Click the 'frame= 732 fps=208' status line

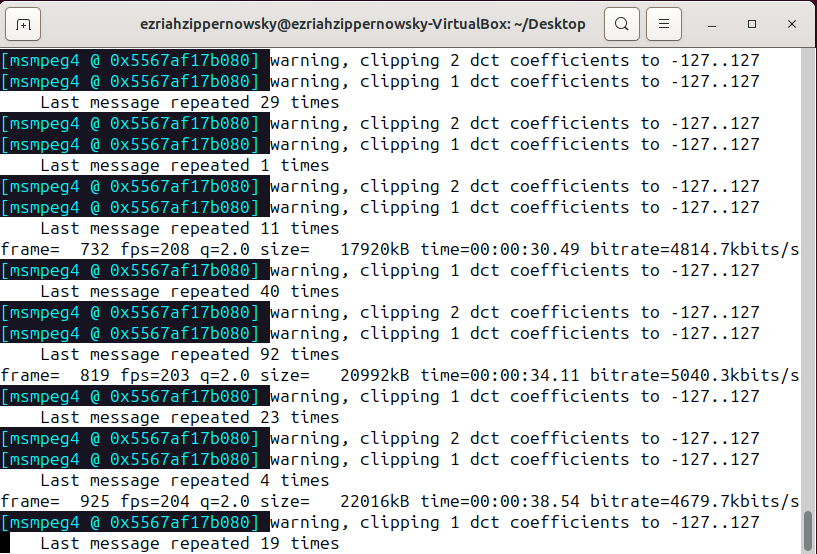tap(400, 249)
